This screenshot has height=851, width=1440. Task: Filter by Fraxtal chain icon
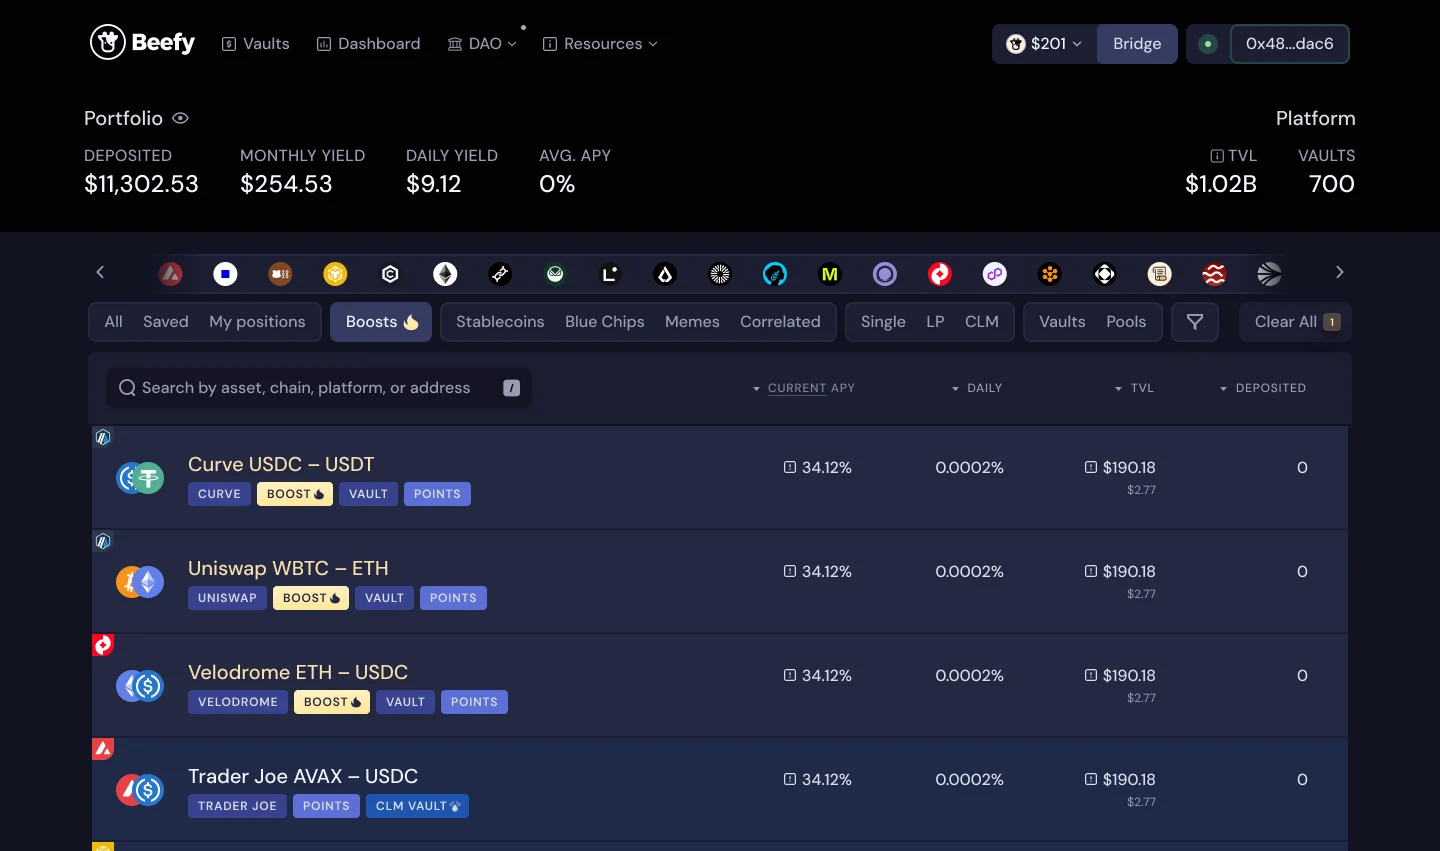coord(500,273)
